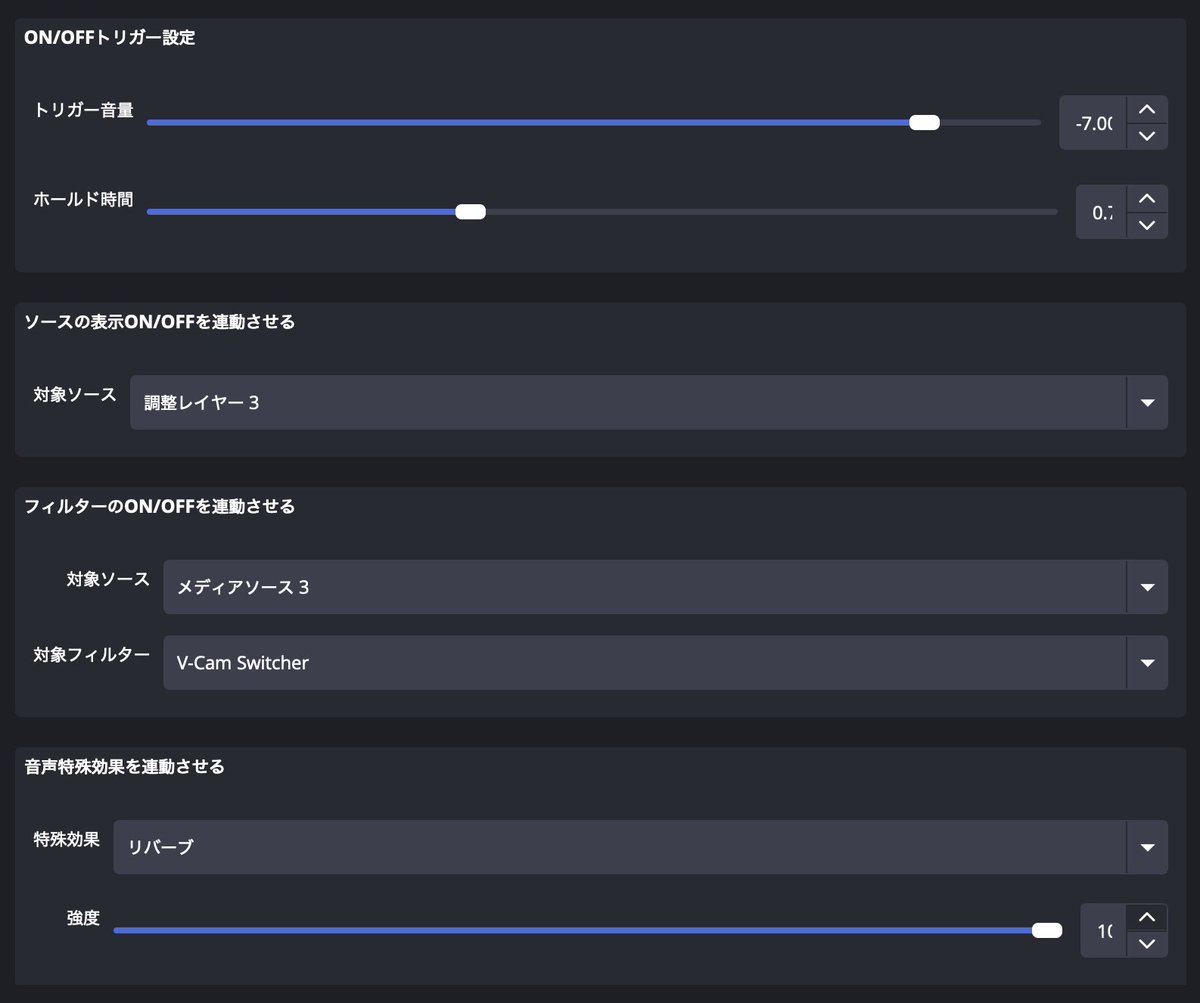Open the V-Cam Switcher filter dropdown

click(x=665, y=662)
